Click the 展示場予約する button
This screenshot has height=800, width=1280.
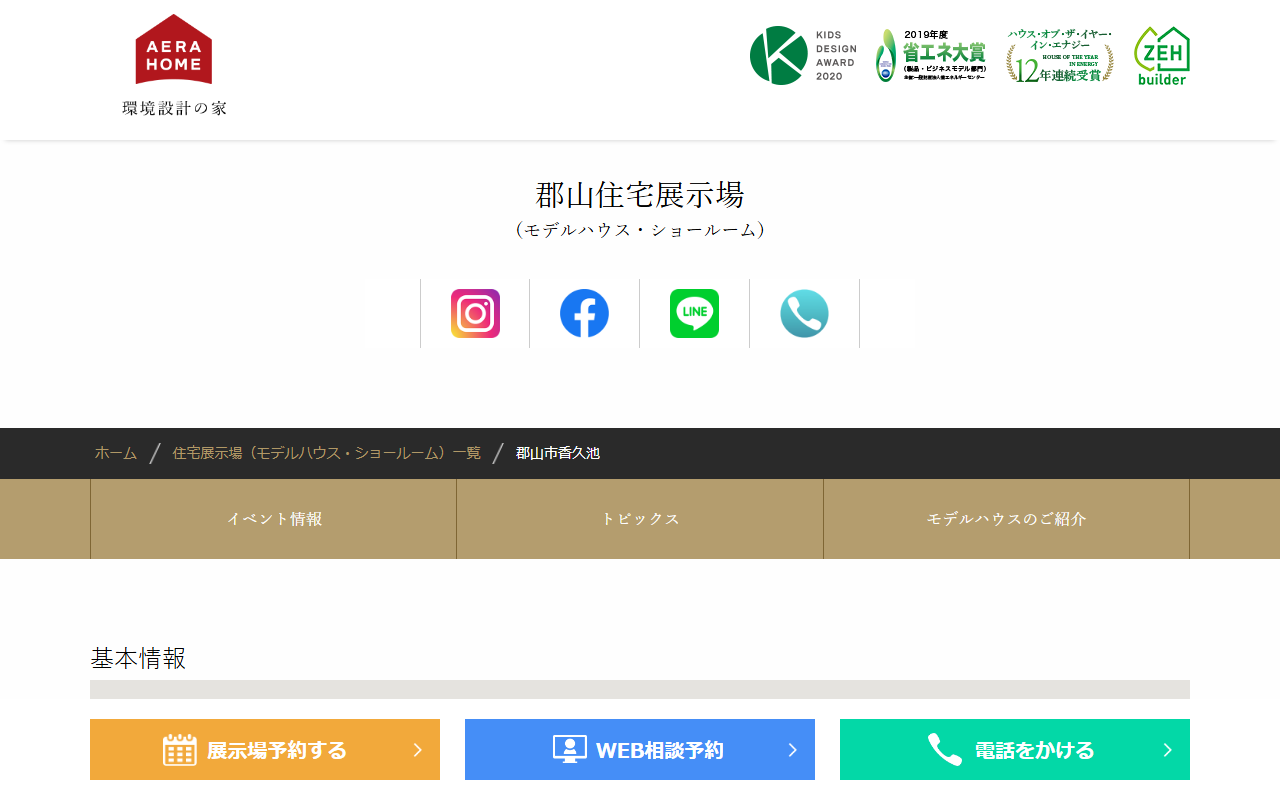[265, 750]
